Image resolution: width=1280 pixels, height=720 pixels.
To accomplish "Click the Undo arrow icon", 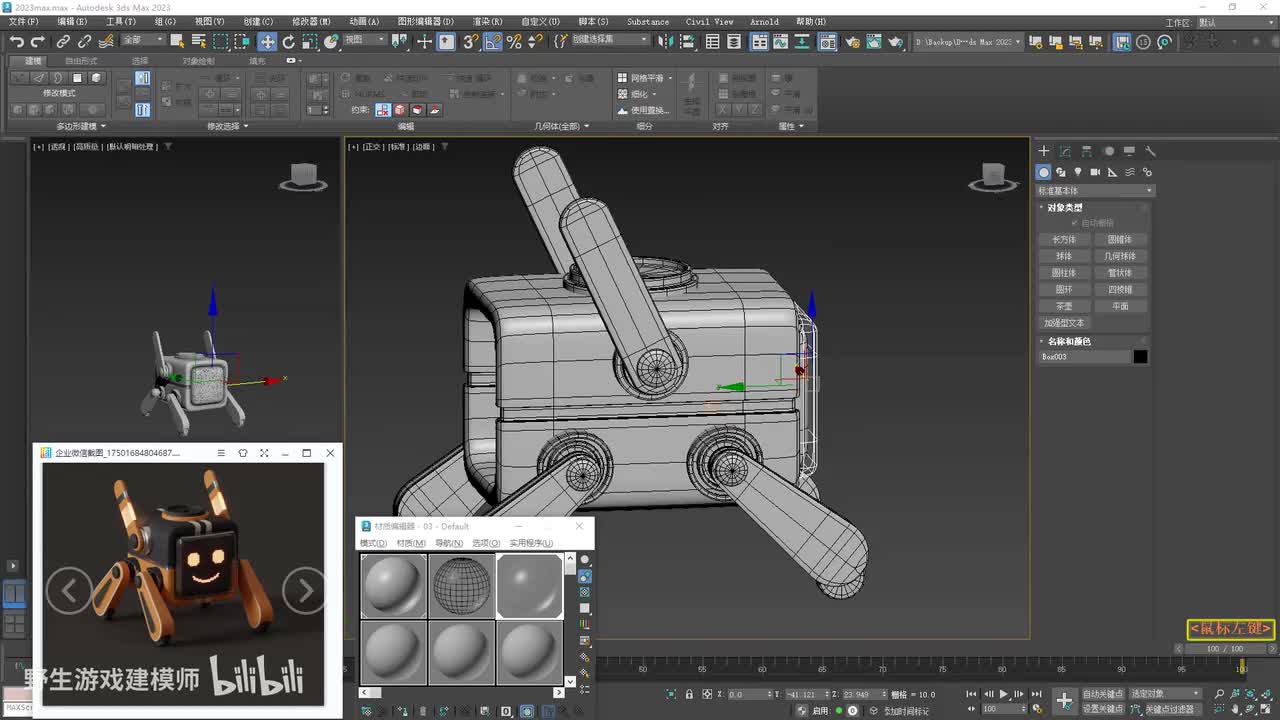I will (16, 41).
